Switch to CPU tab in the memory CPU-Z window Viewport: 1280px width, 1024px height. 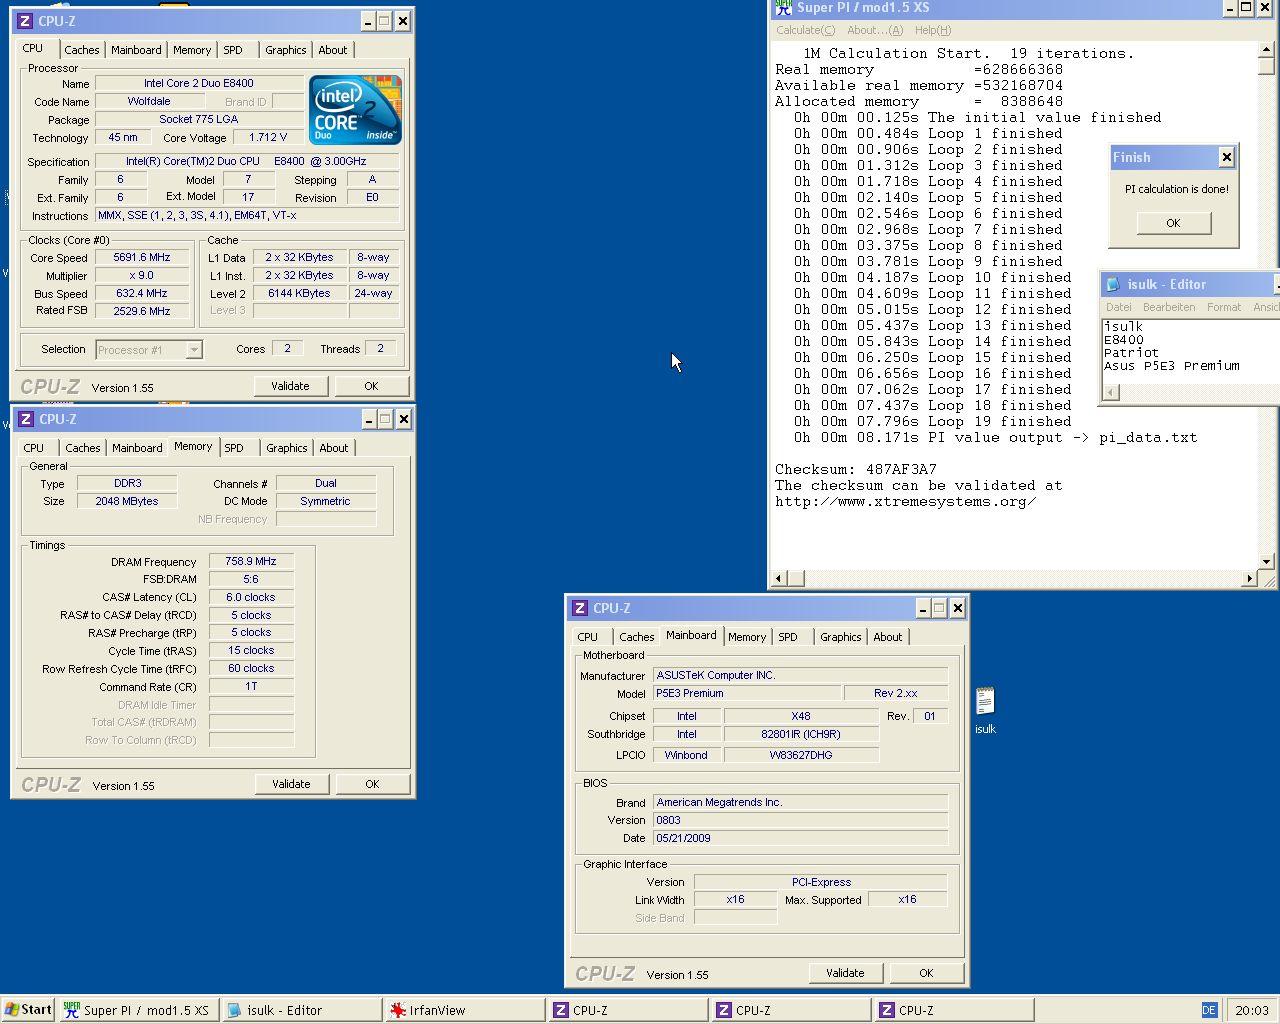[x=34, y=448]
